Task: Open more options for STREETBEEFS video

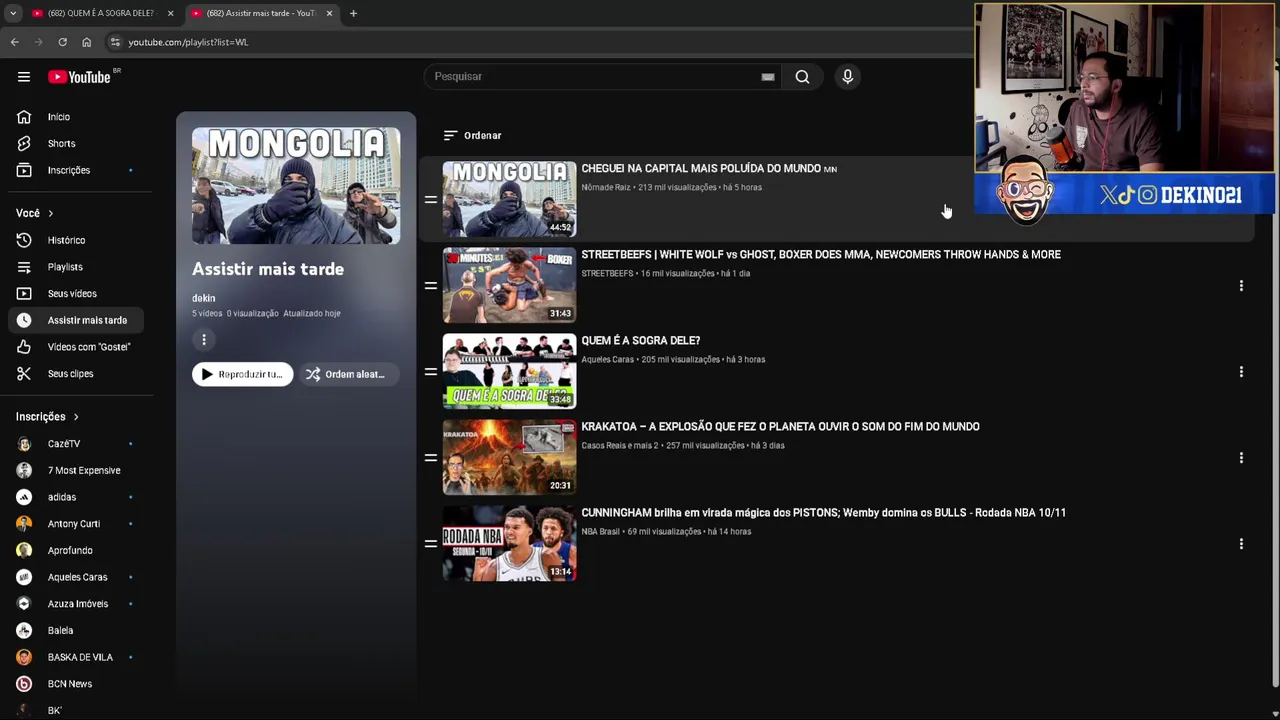Action: tap(1241, 286)
